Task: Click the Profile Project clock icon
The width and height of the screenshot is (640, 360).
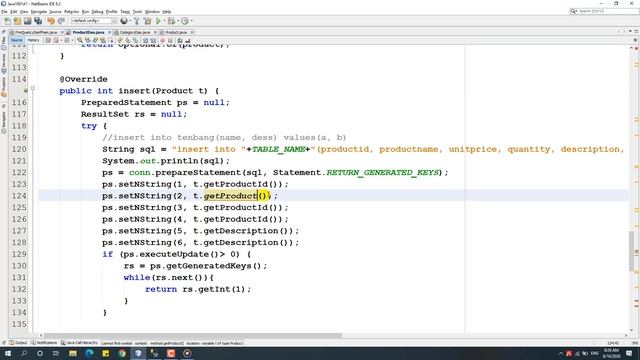Action: click(185, 21)
